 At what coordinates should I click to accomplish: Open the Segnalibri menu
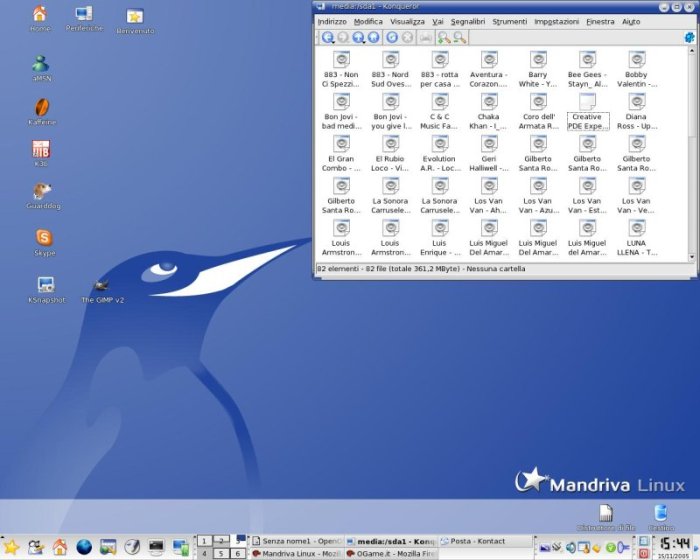tap(467, 21)
